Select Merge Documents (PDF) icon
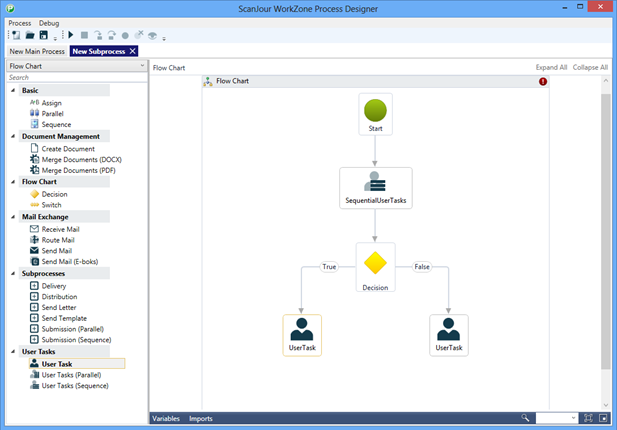Viewport: 617px width, 430px height. [x=35, y=170]
